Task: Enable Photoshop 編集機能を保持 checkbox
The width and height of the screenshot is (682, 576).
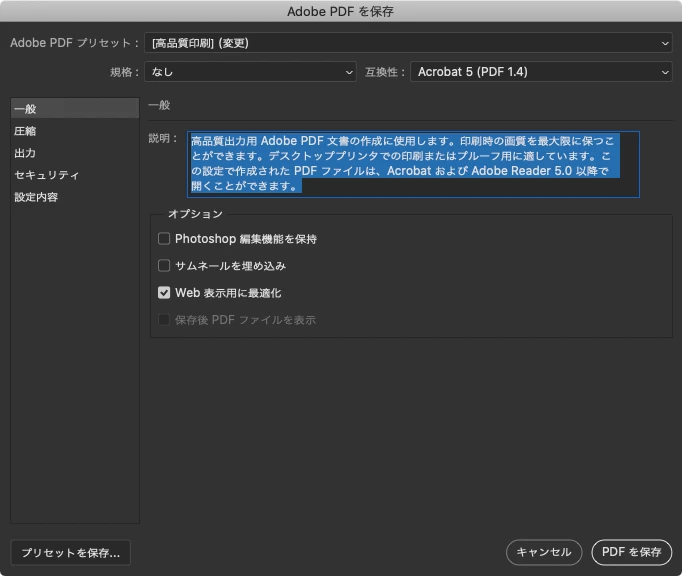Action: pyautogui.click(x=164, y=238)
